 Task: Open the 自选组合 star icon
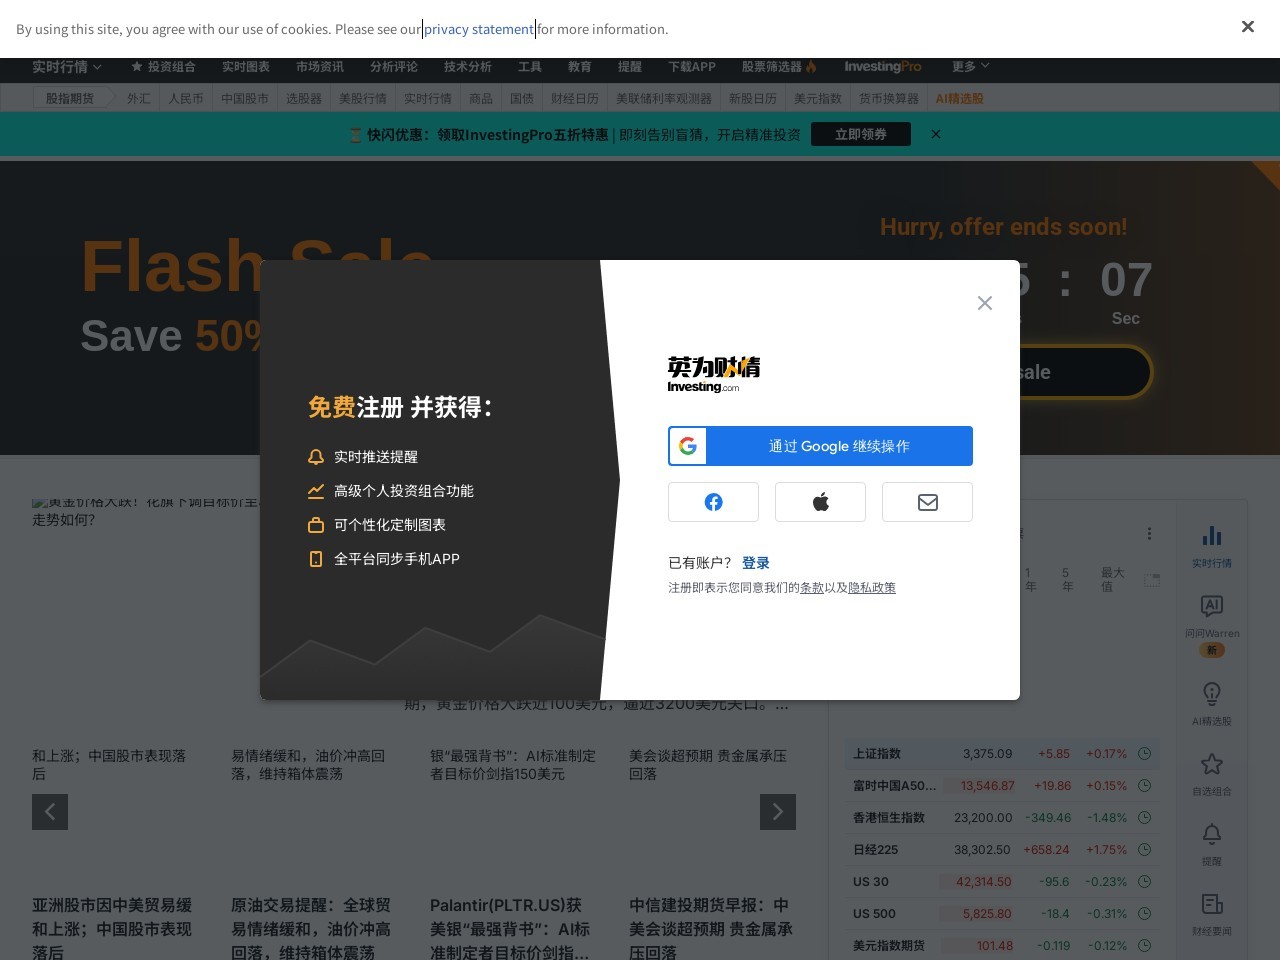(x=1211, y=763)
